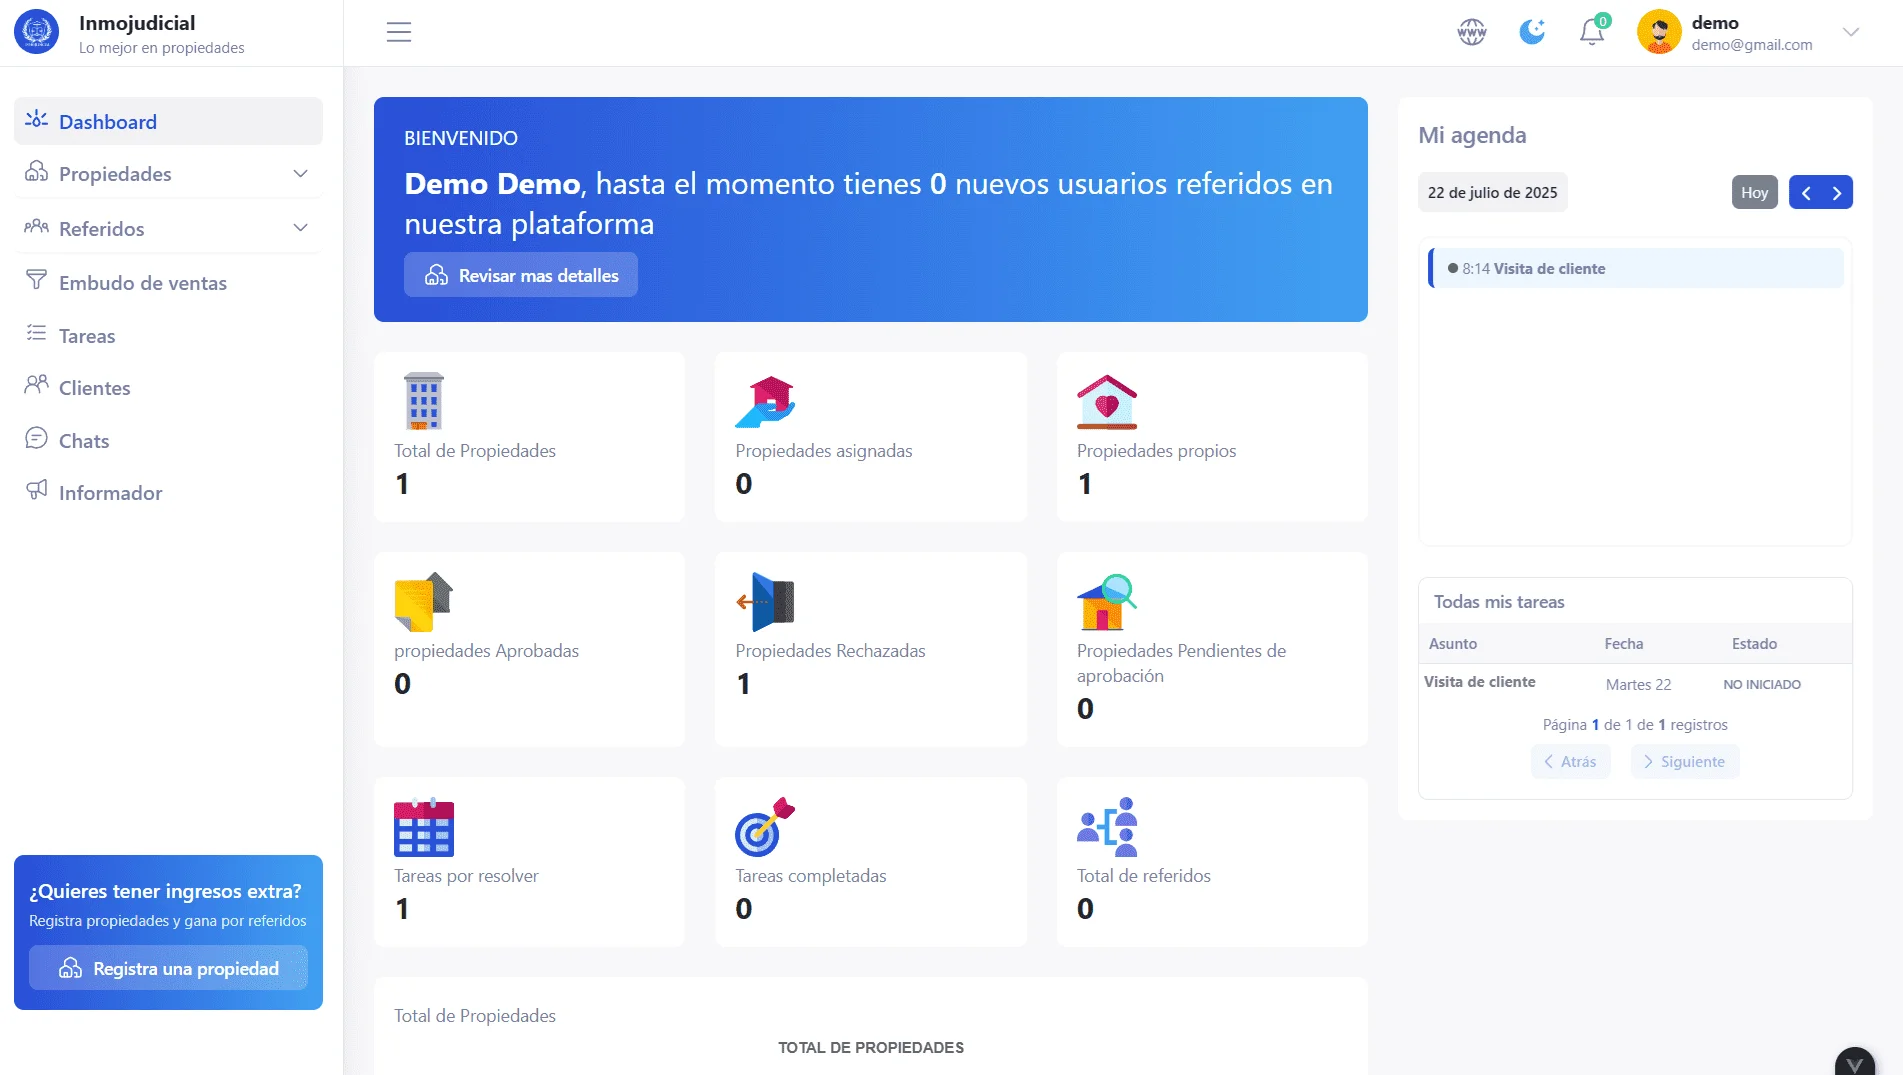Click the Propiedades propios house icon
Viewport: 1903px width, 1075px height.
coord(1107,402)
